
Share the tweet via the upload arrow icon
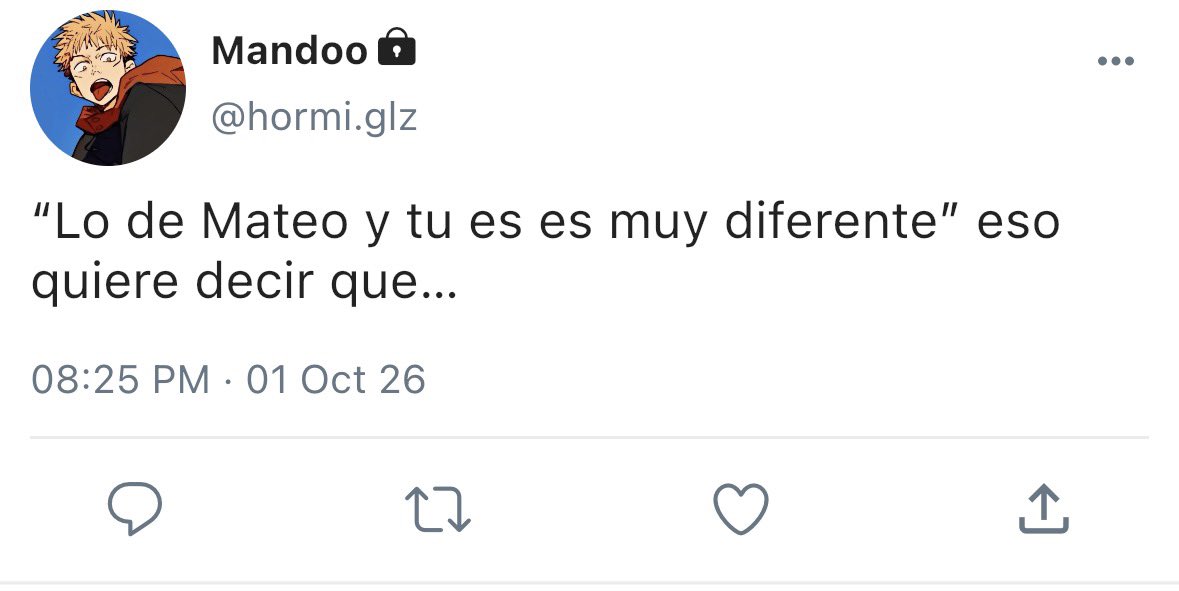pyautogui.click(x=1044, y=509)
